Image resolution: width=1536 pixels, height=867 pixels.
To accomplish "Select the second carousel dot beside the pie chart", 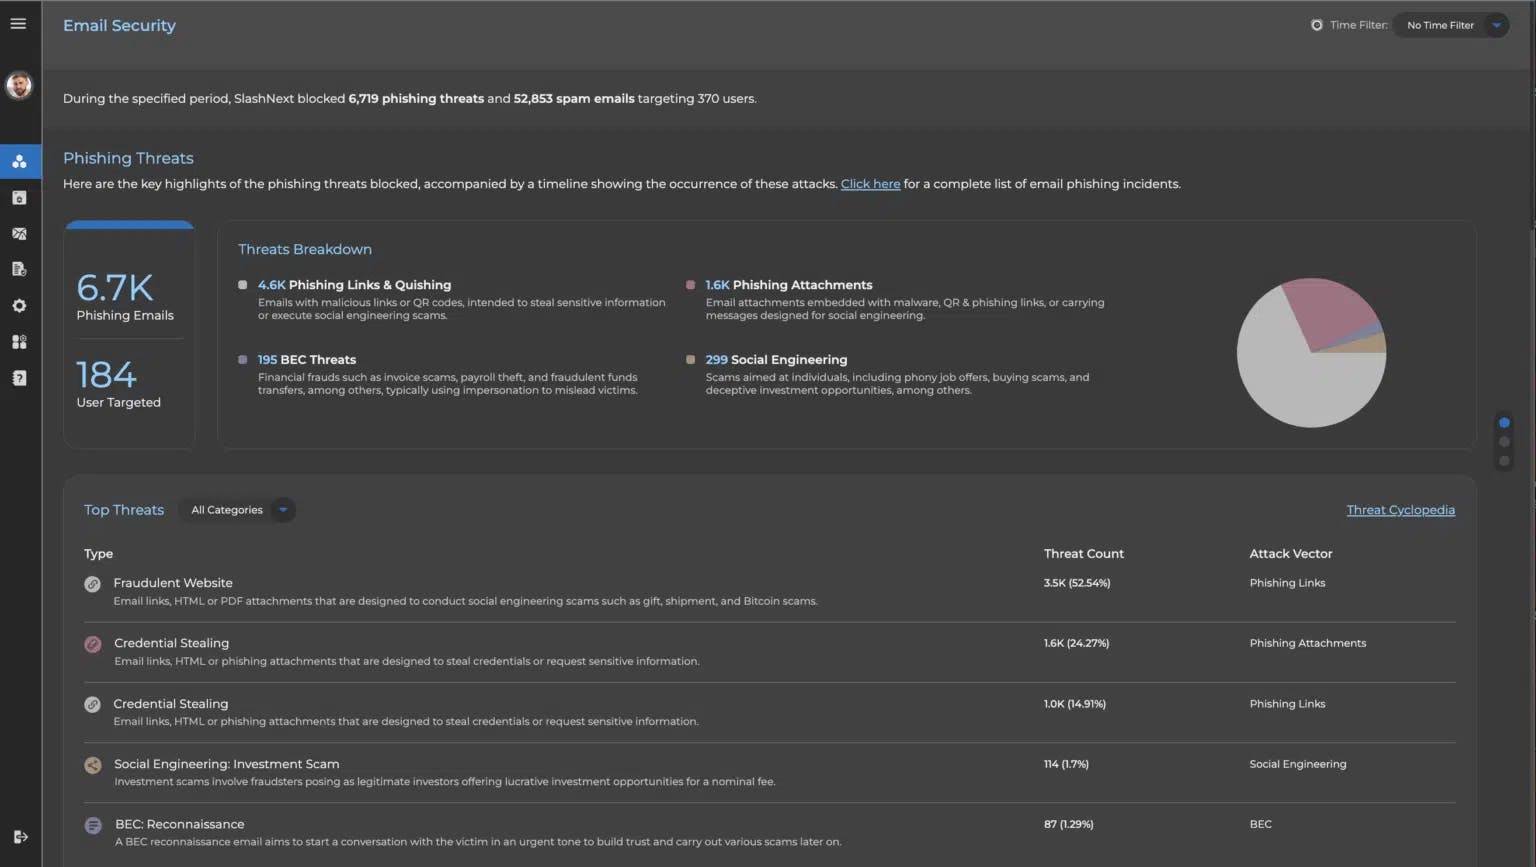I will tap(1504, 441).
